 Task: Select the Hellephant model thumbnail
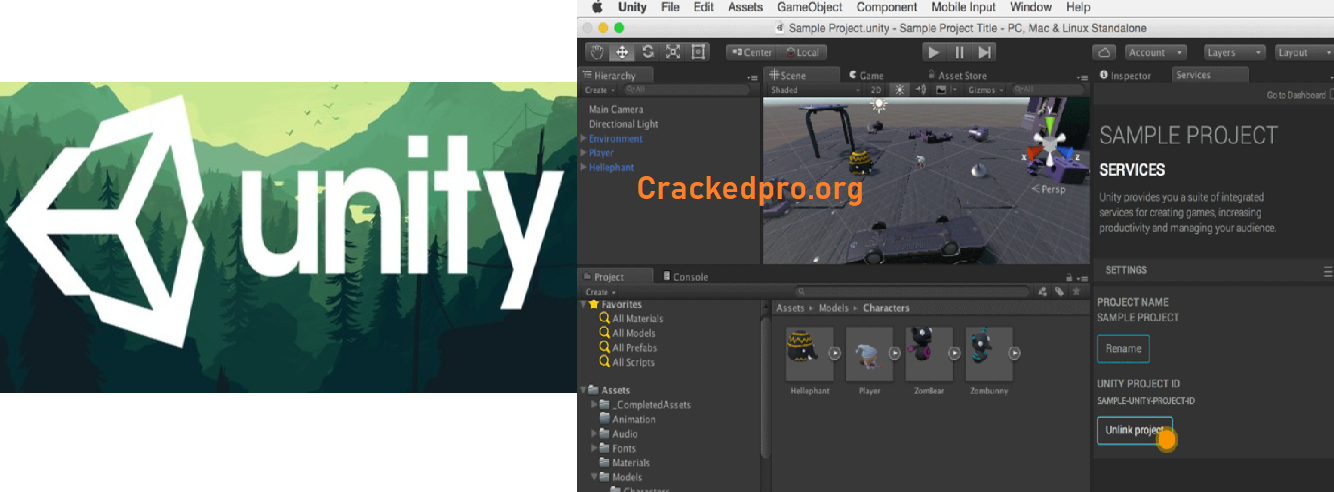coord(810,352)
